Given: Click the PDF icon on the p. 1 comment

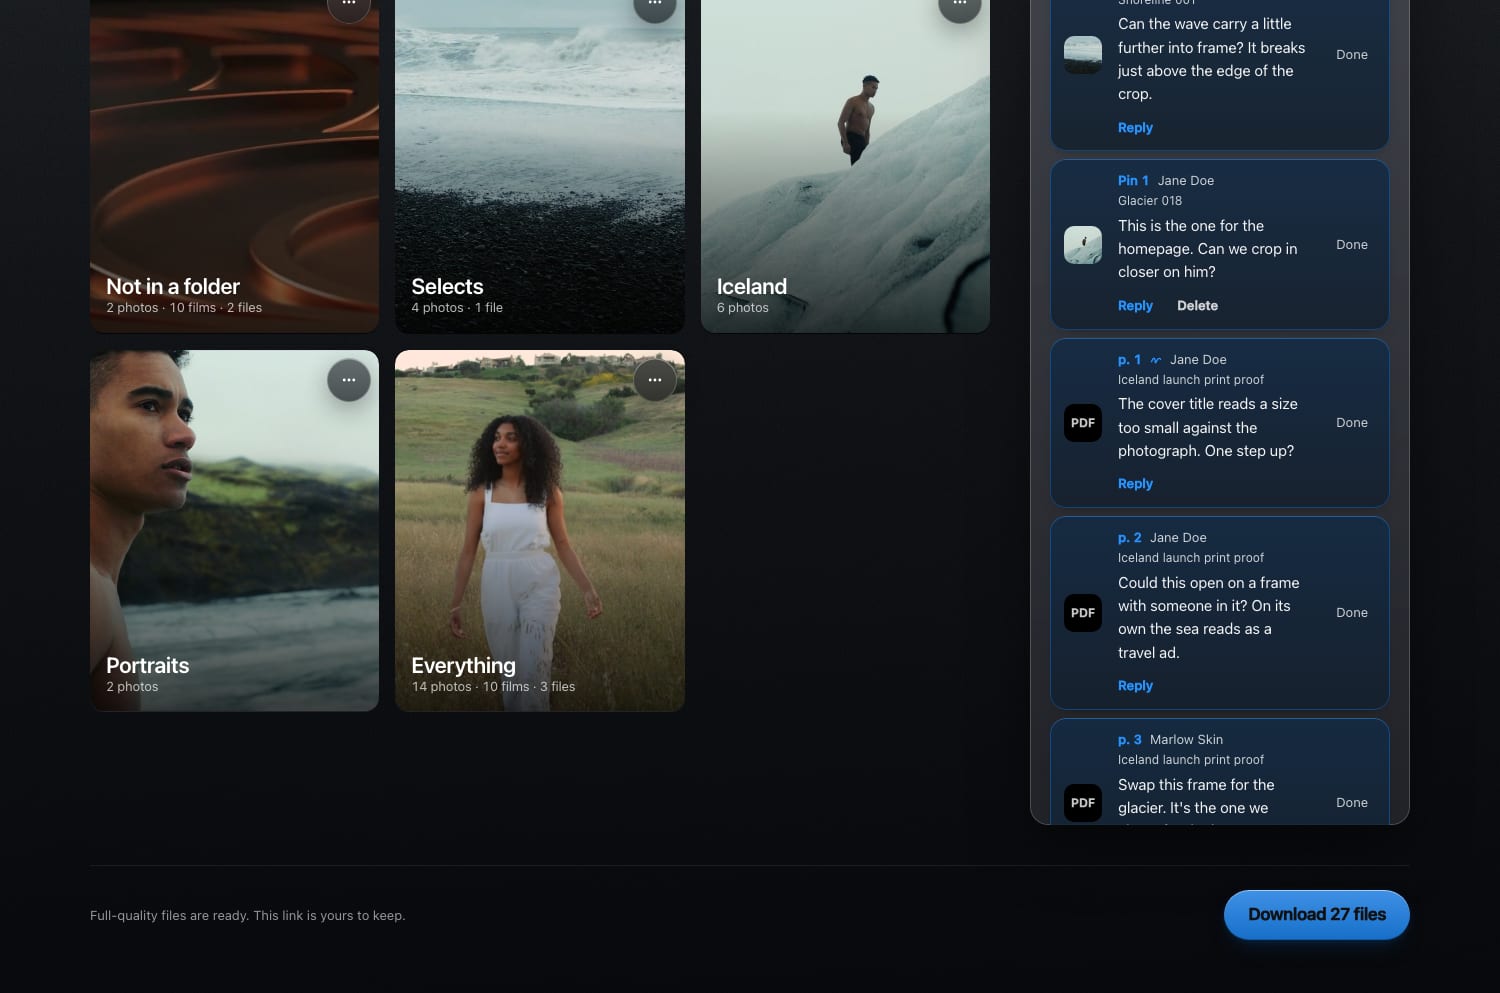Looking at the screenshot, I should 1083,423.
